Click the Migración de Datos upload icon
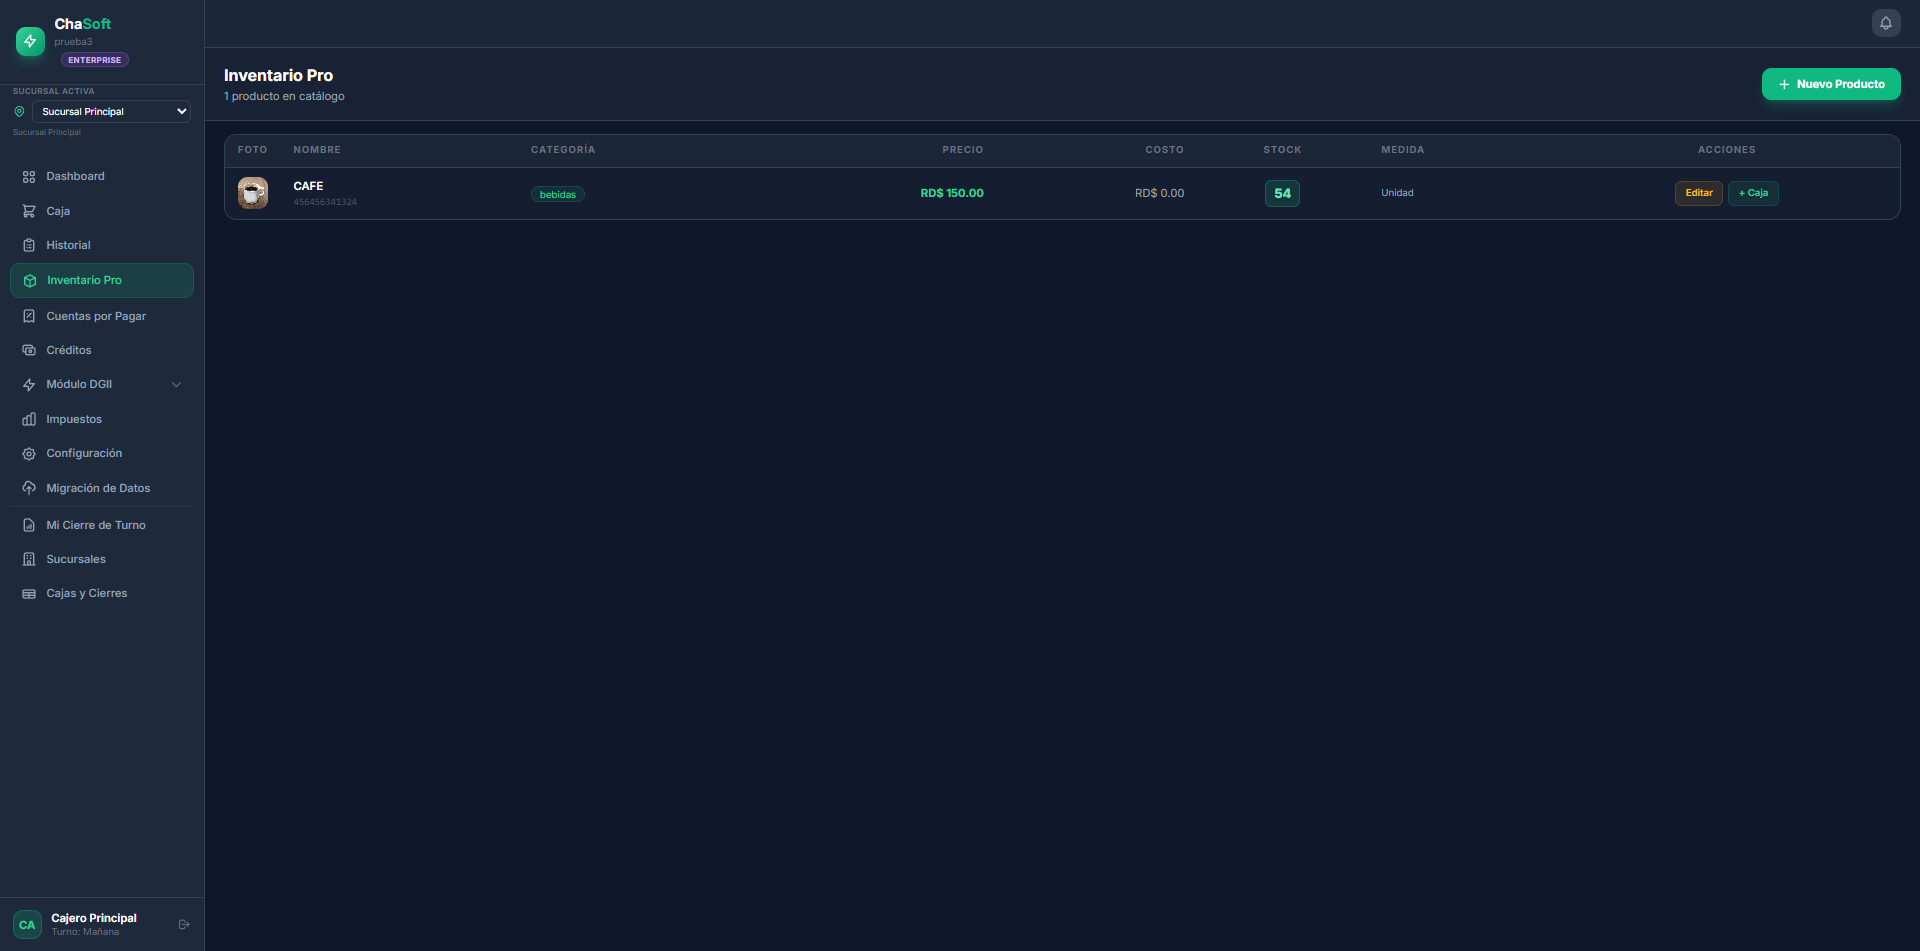This screenshot has width=1920, height=951. point(29,488)
